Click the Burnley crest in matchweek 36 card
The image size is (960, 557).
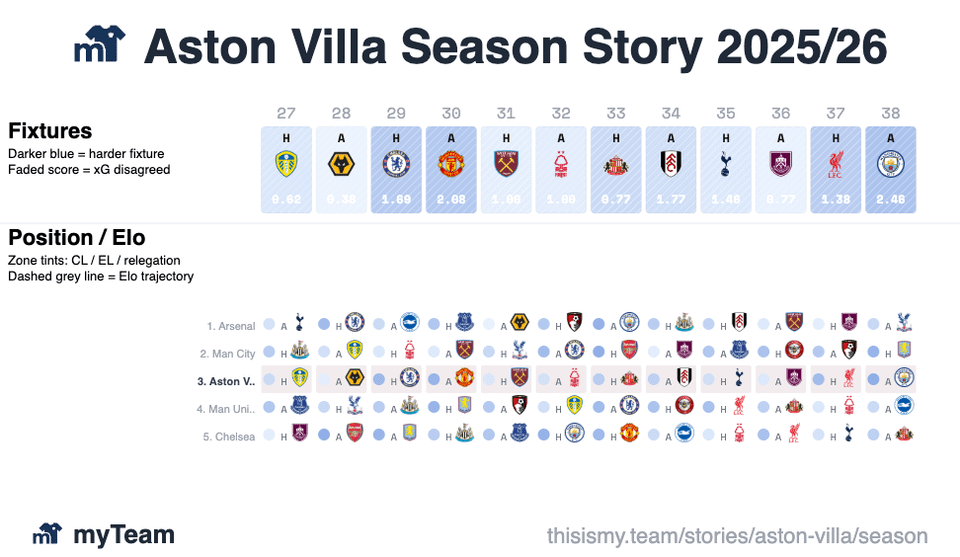pos(781,165)
